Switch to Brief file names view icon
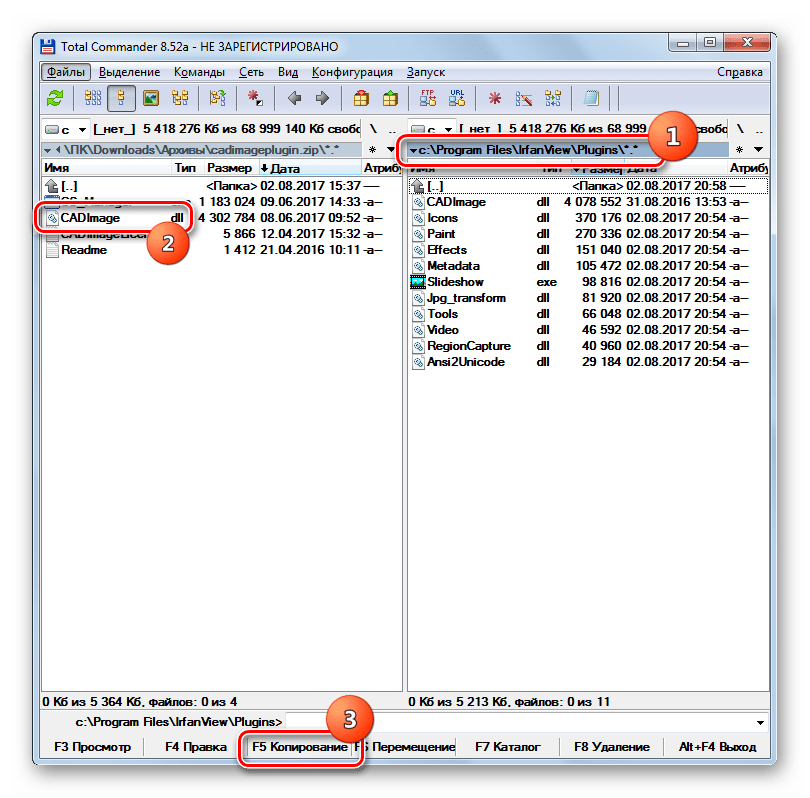This screenshot has height=798, width=810. coord(93,98)
